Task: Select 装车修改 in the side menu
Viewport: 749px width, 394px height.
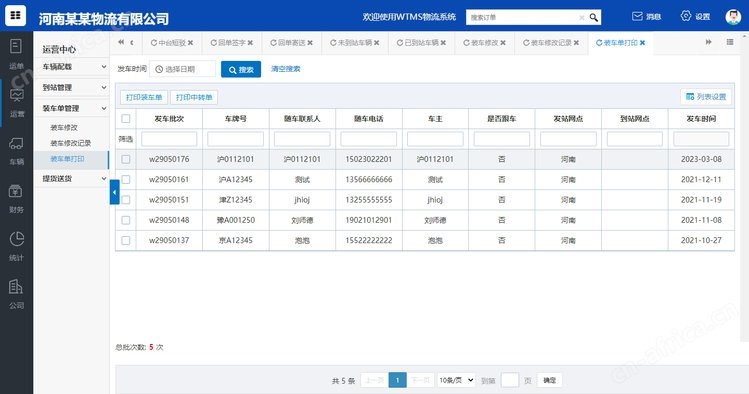Action: pos(64,128)
